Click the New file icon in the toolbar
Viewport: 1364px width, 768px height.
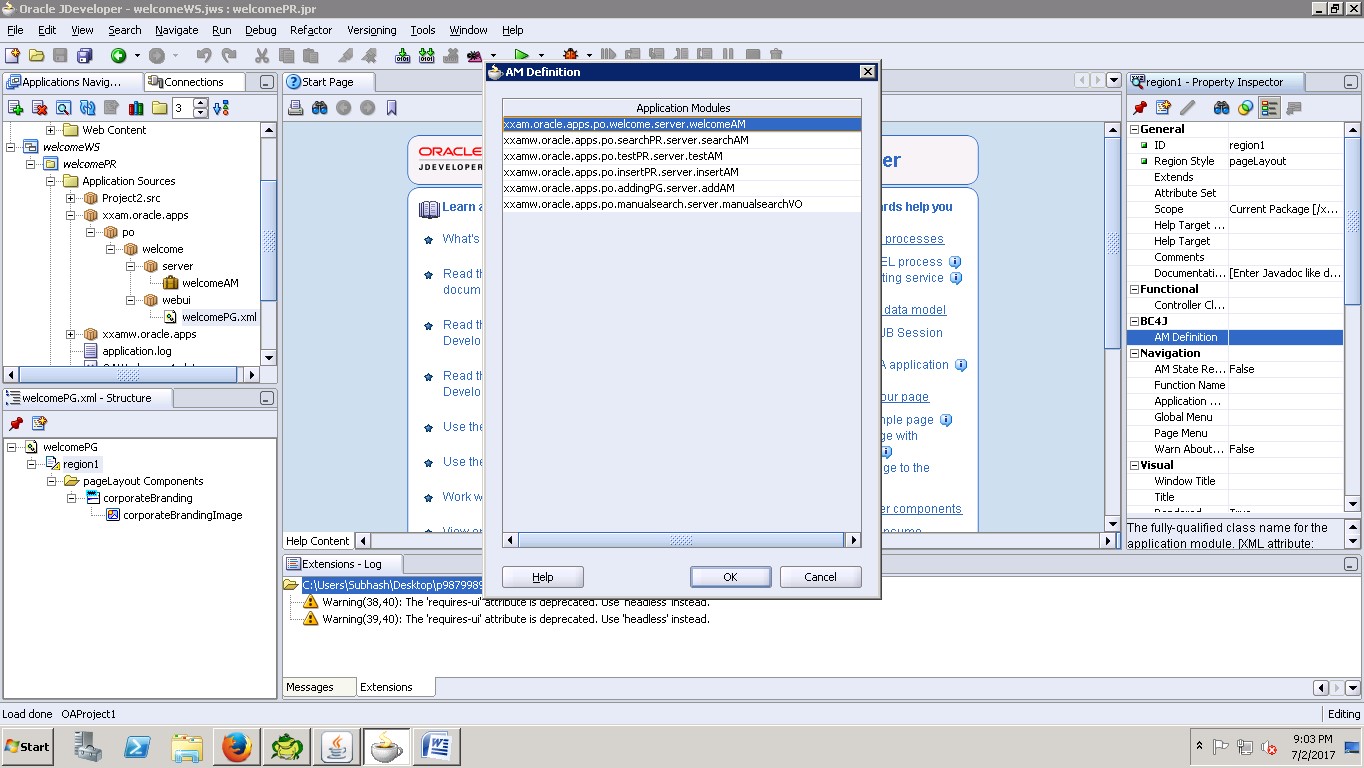[x=13, y=55]
